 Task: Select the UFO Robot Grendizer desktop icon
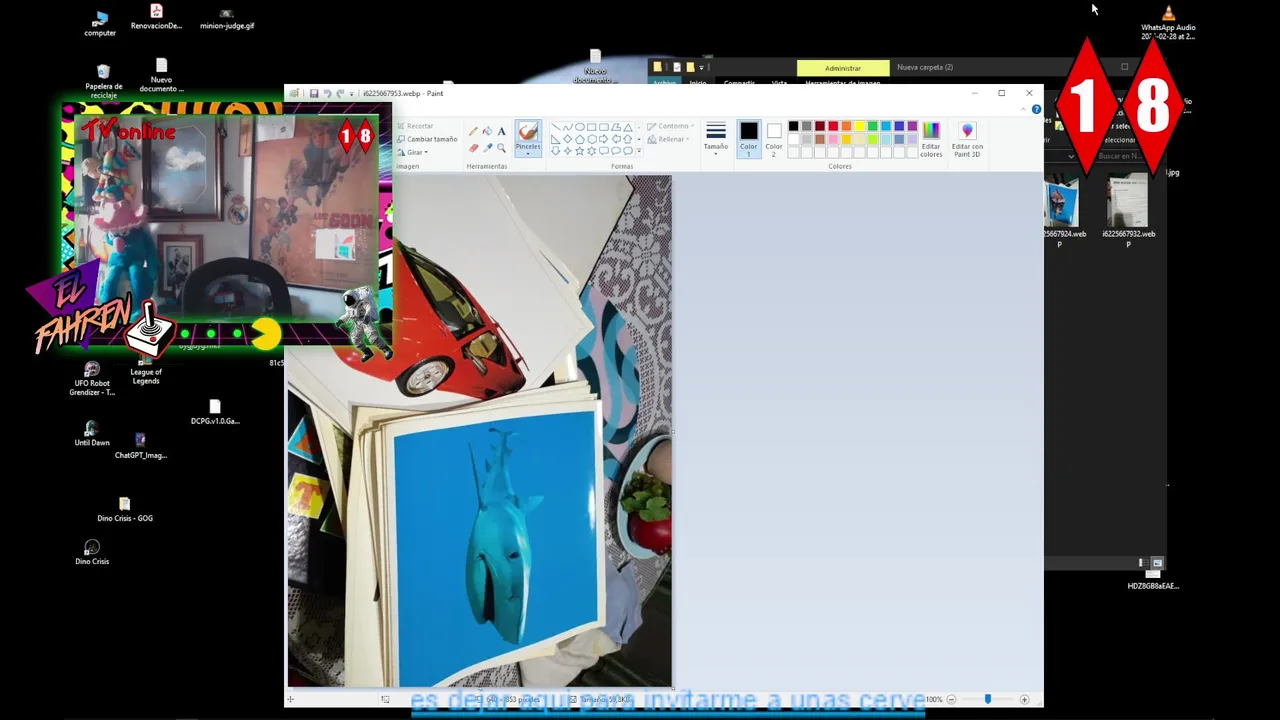point(92,379)
